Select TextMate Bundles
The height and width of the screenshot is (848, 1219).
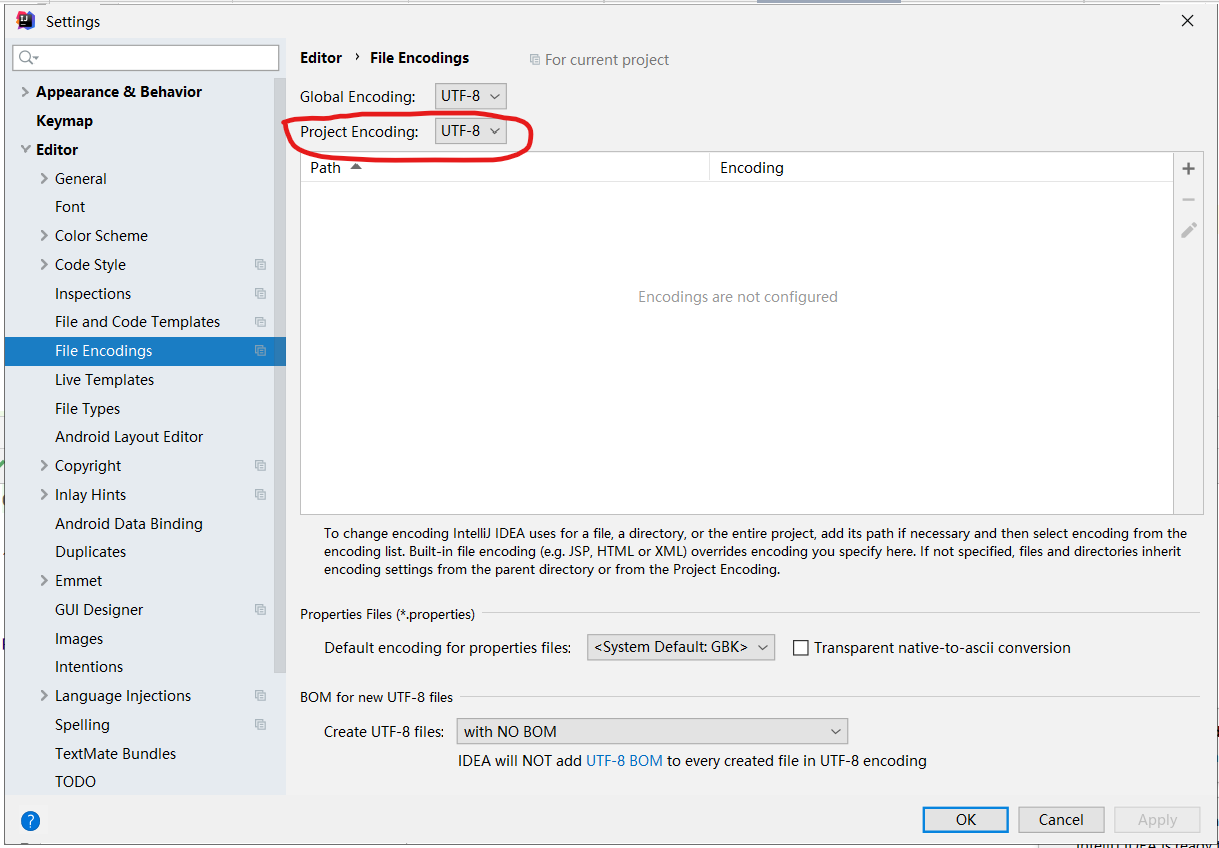click(x=115, y=754)
